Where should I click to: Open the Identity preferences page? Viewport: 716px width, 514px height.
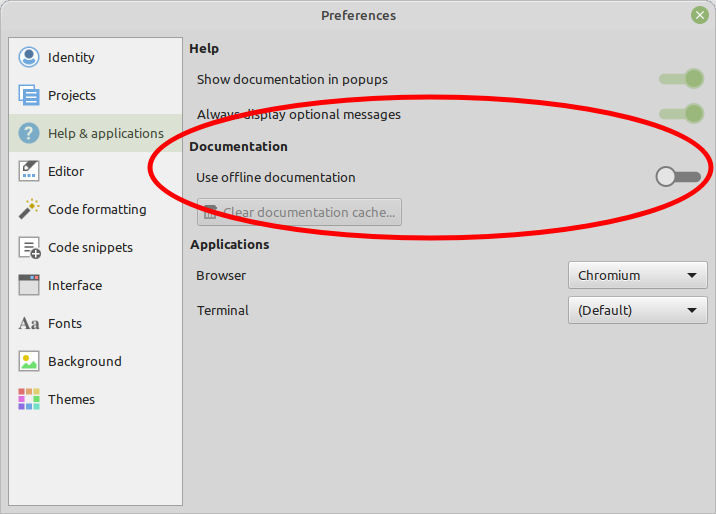95,57
